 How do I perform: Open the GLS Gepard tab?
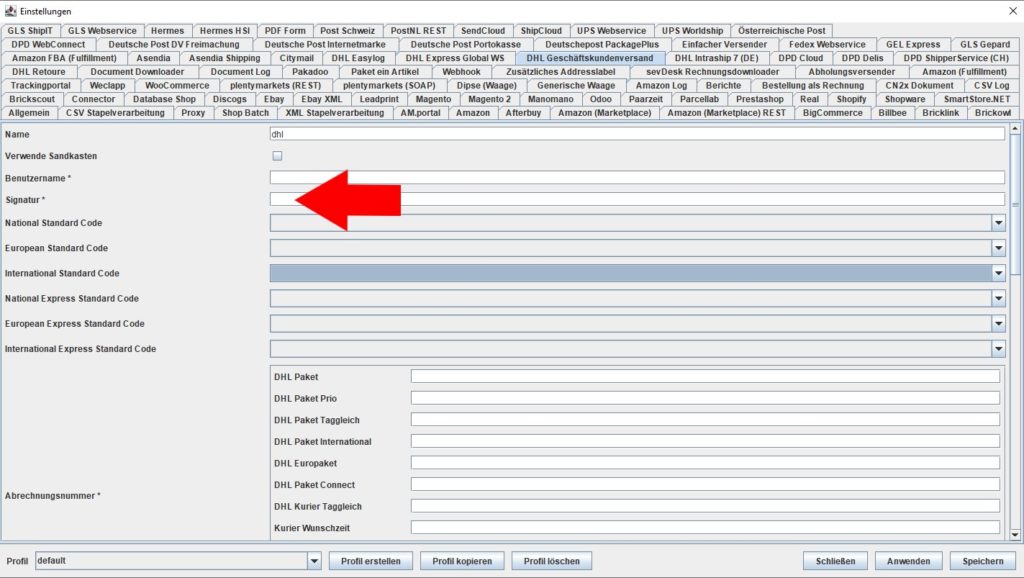(985, 44)
